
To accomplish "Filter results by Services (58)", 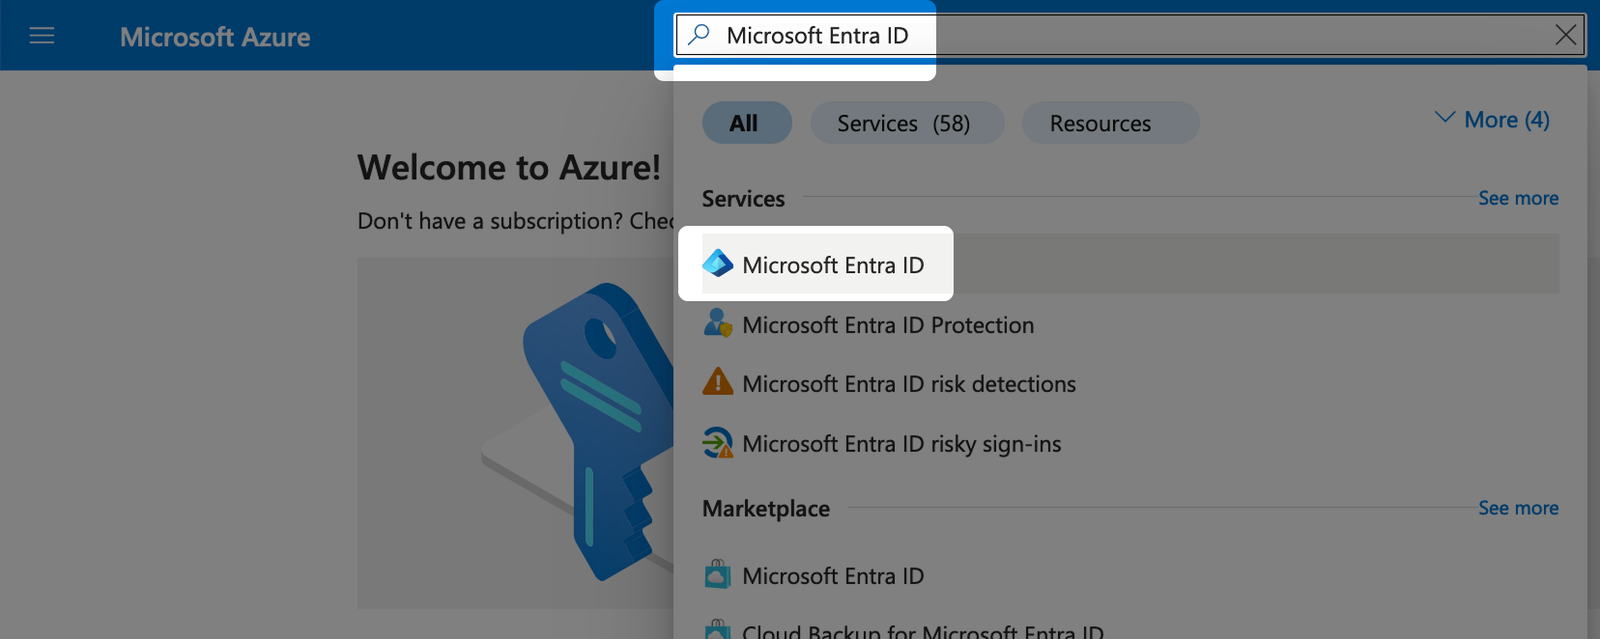I will pos(906,123).
